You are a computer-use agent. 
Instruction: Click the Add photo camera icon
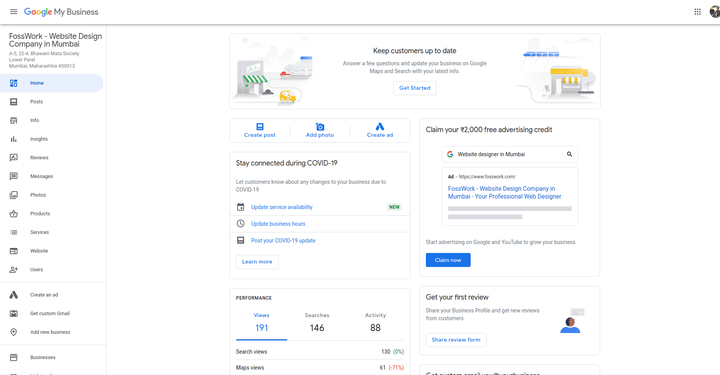(320, 127)
